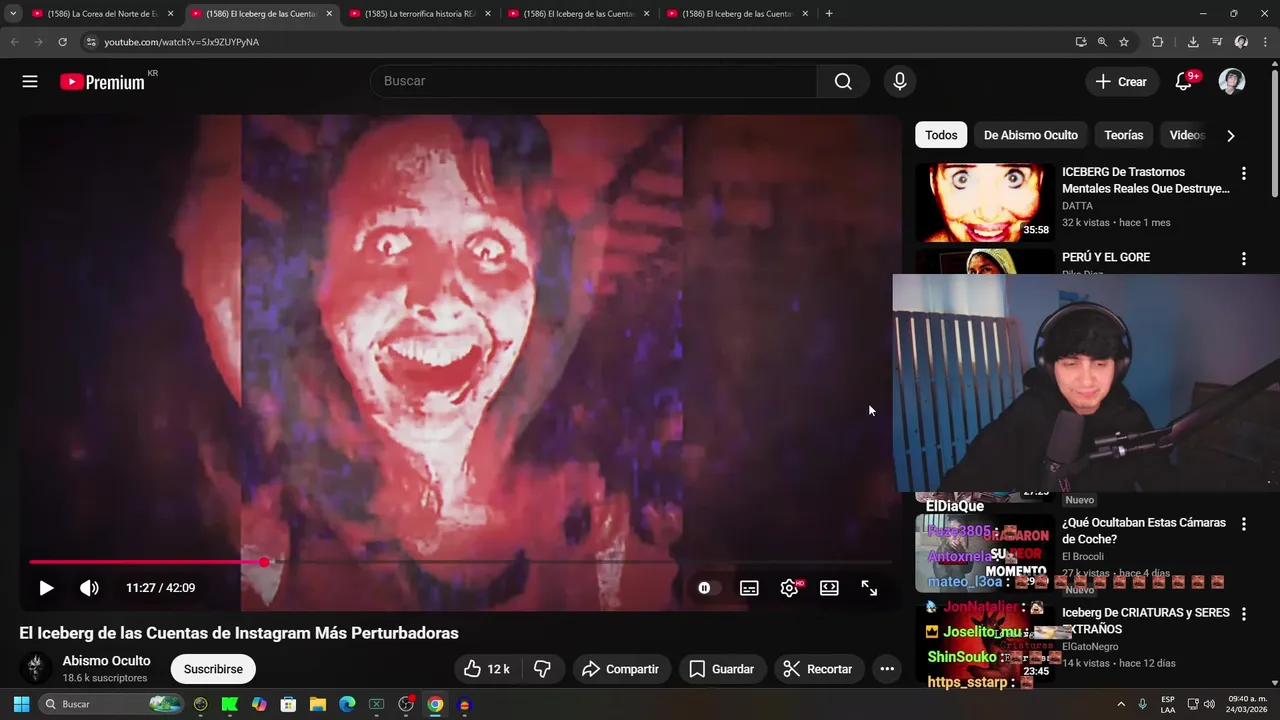Click the Crear button
The width and height of the screenshot is (1280, 720).
1121,82
